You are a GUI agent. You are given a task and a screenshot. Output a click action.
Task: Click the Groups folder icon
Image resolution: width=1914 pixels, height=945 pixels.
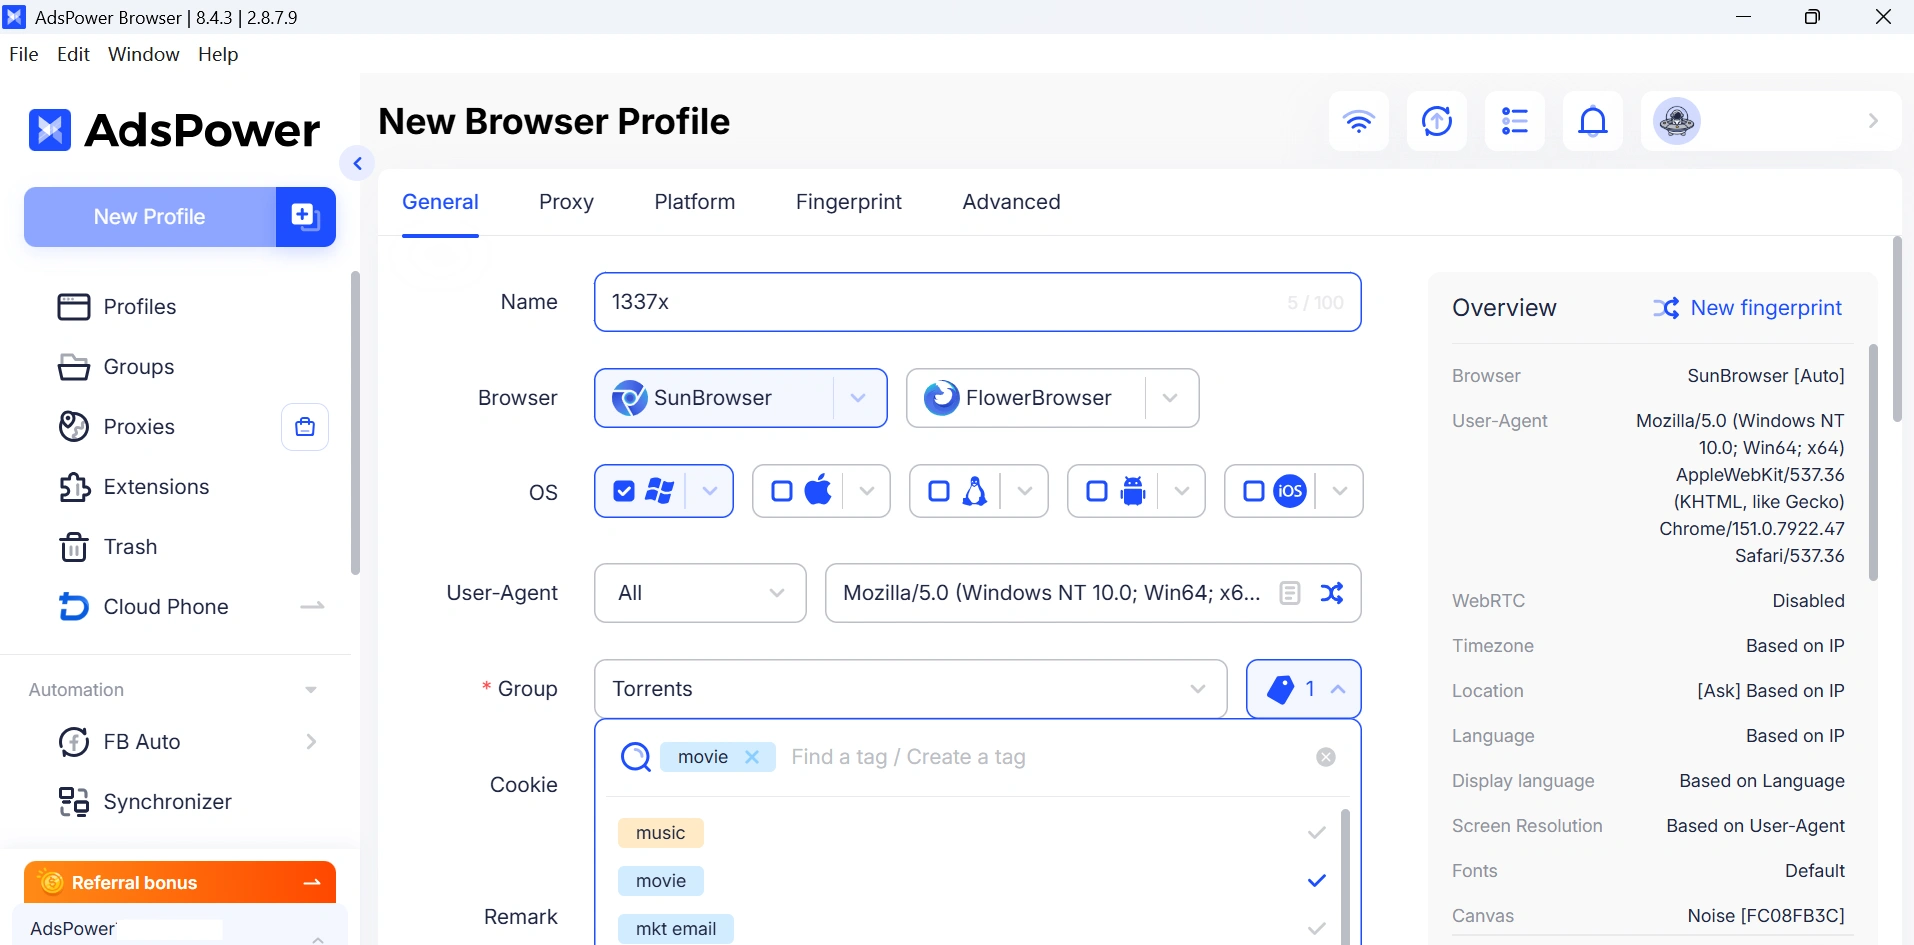click(x=74, y=367)
